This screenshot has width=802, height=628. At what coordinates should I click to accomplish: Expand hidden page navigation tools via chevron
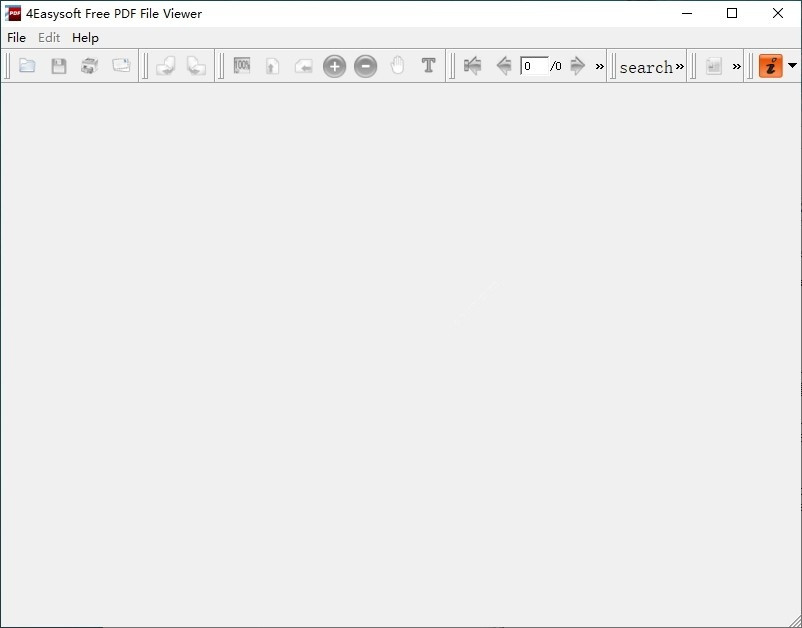pyautogui.click(x=599, y=66)
